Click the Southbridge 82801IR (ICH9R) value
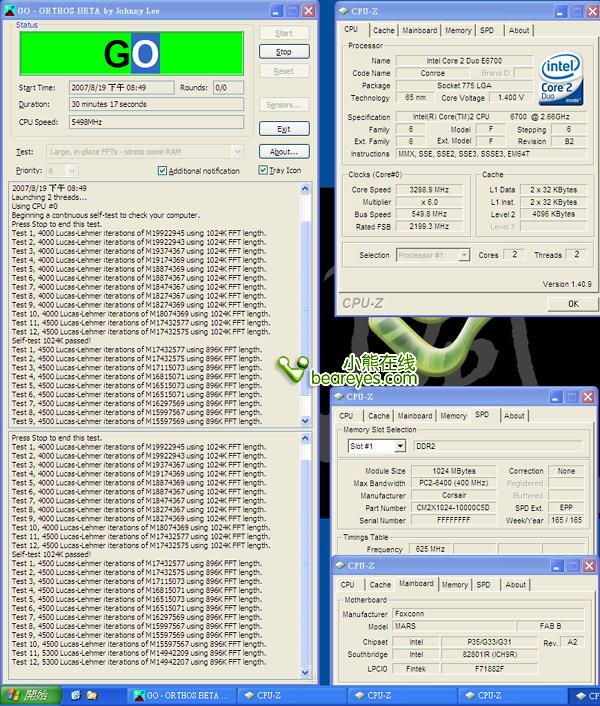 coord(490,655)
